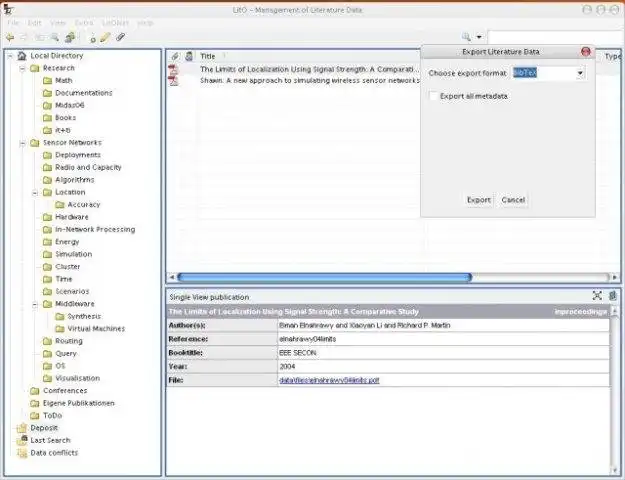625x480 pixels.
Task: Click the back arrow toolbar icon
Action: (10, 37)
